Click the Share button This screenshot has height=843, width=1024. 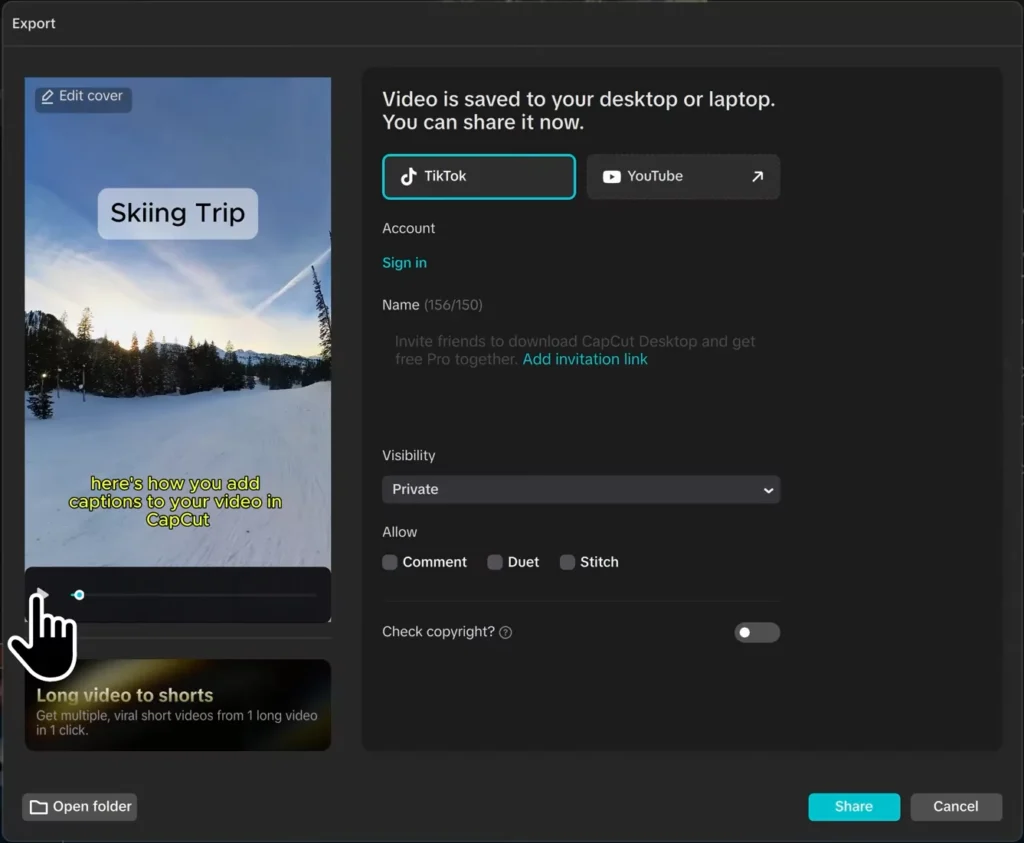click(x=854, y=807)
